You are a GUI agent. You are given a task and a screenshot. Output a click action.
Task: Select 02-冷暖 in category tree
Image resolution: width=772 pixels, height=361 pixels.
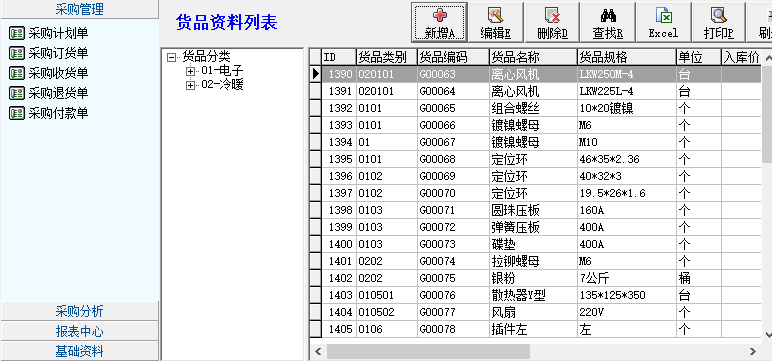[223, 85]
